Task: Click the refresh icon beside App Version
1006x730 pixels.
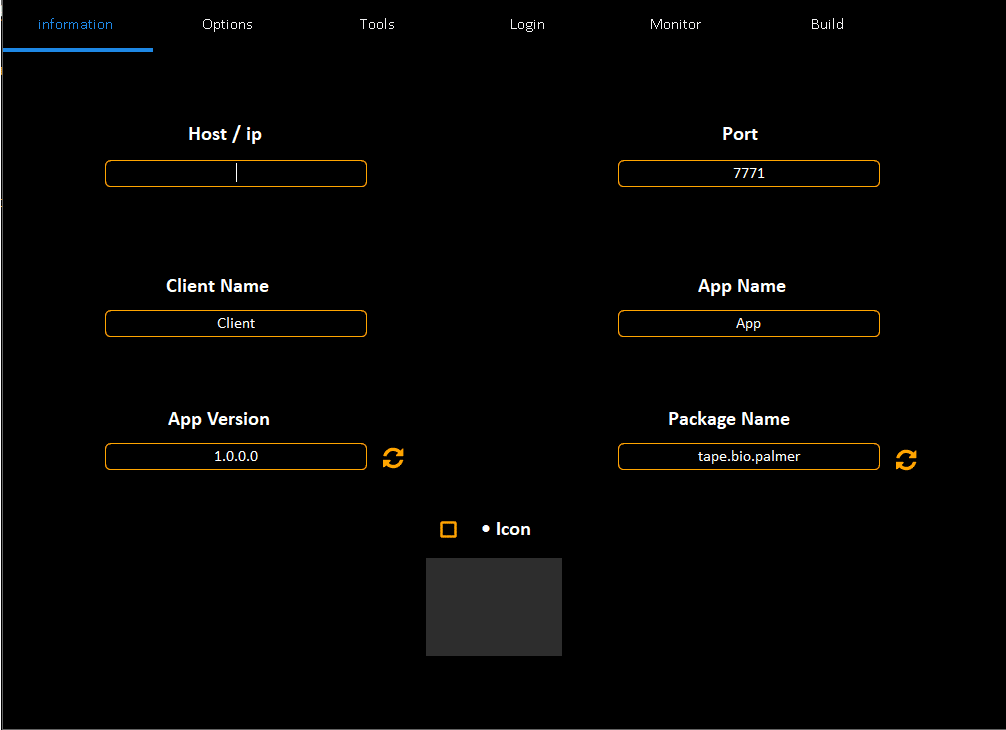Action: (x=392, y=457)
